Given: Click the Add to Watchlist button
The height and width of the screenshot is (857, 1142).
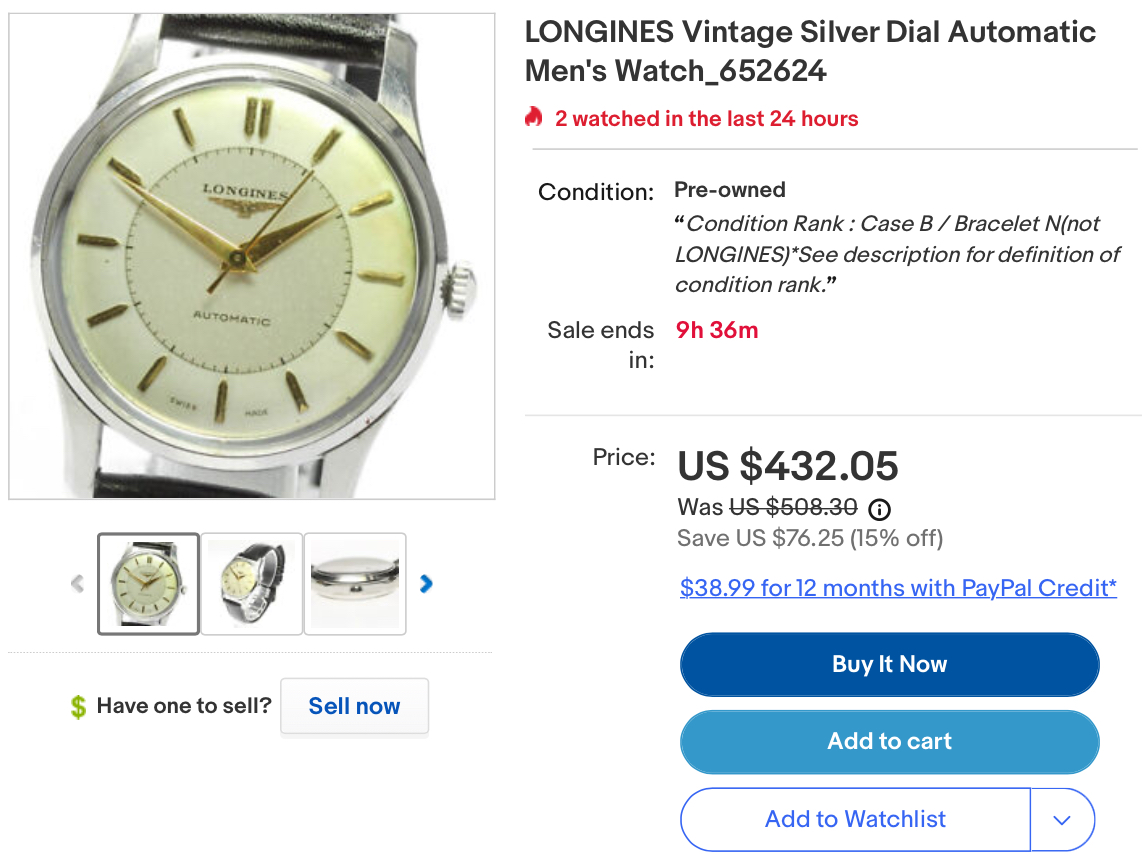Looking at the screenshot, I should (x=855, y=820).
